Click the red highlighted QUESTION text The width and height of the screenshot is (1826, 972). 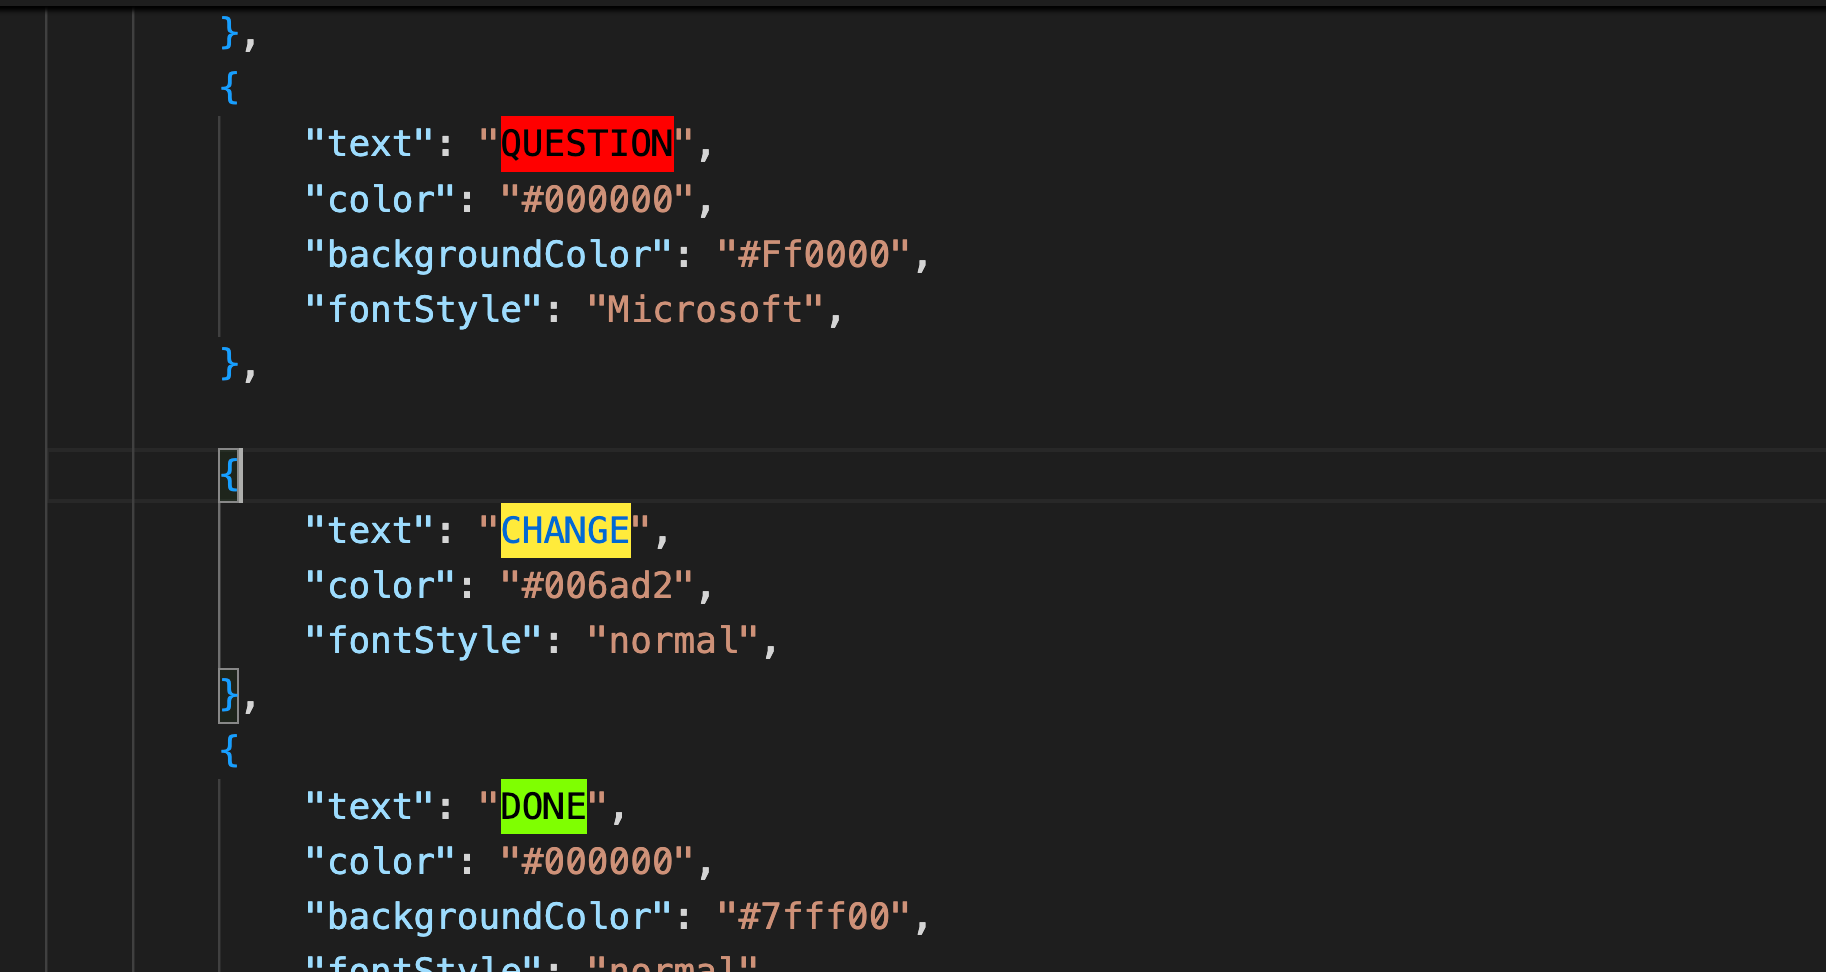(587, 144)
